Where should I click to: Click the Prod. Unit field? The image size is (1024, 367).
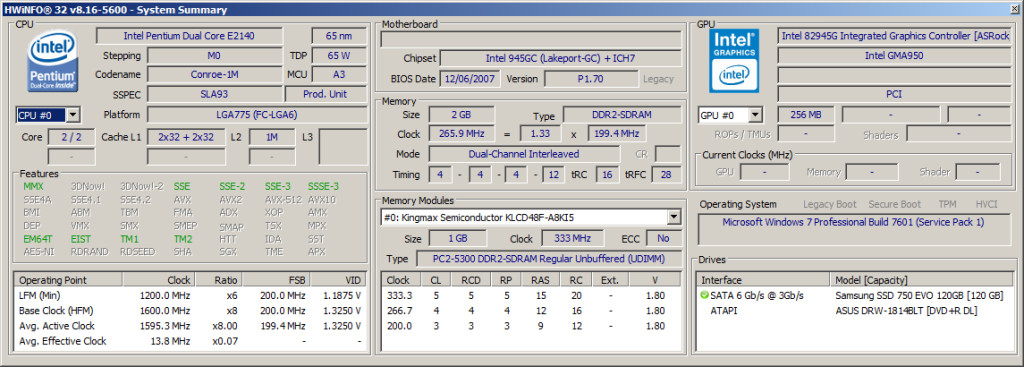325,94
